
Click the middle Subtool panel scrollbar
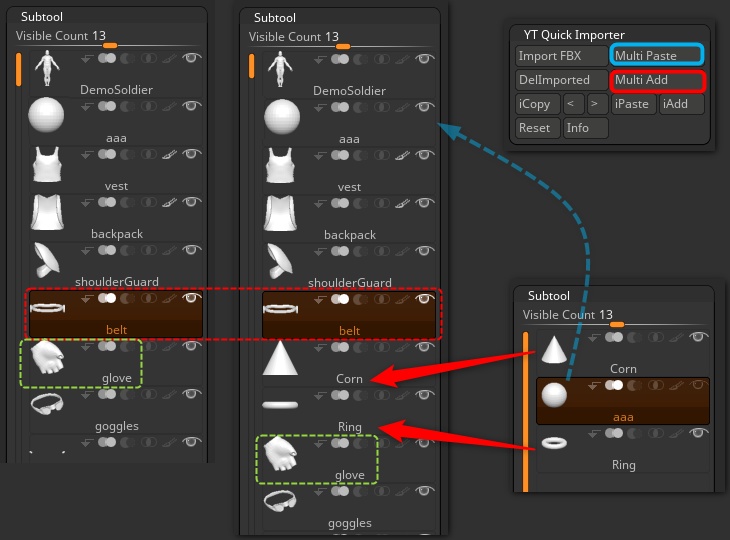pos(251,66)
